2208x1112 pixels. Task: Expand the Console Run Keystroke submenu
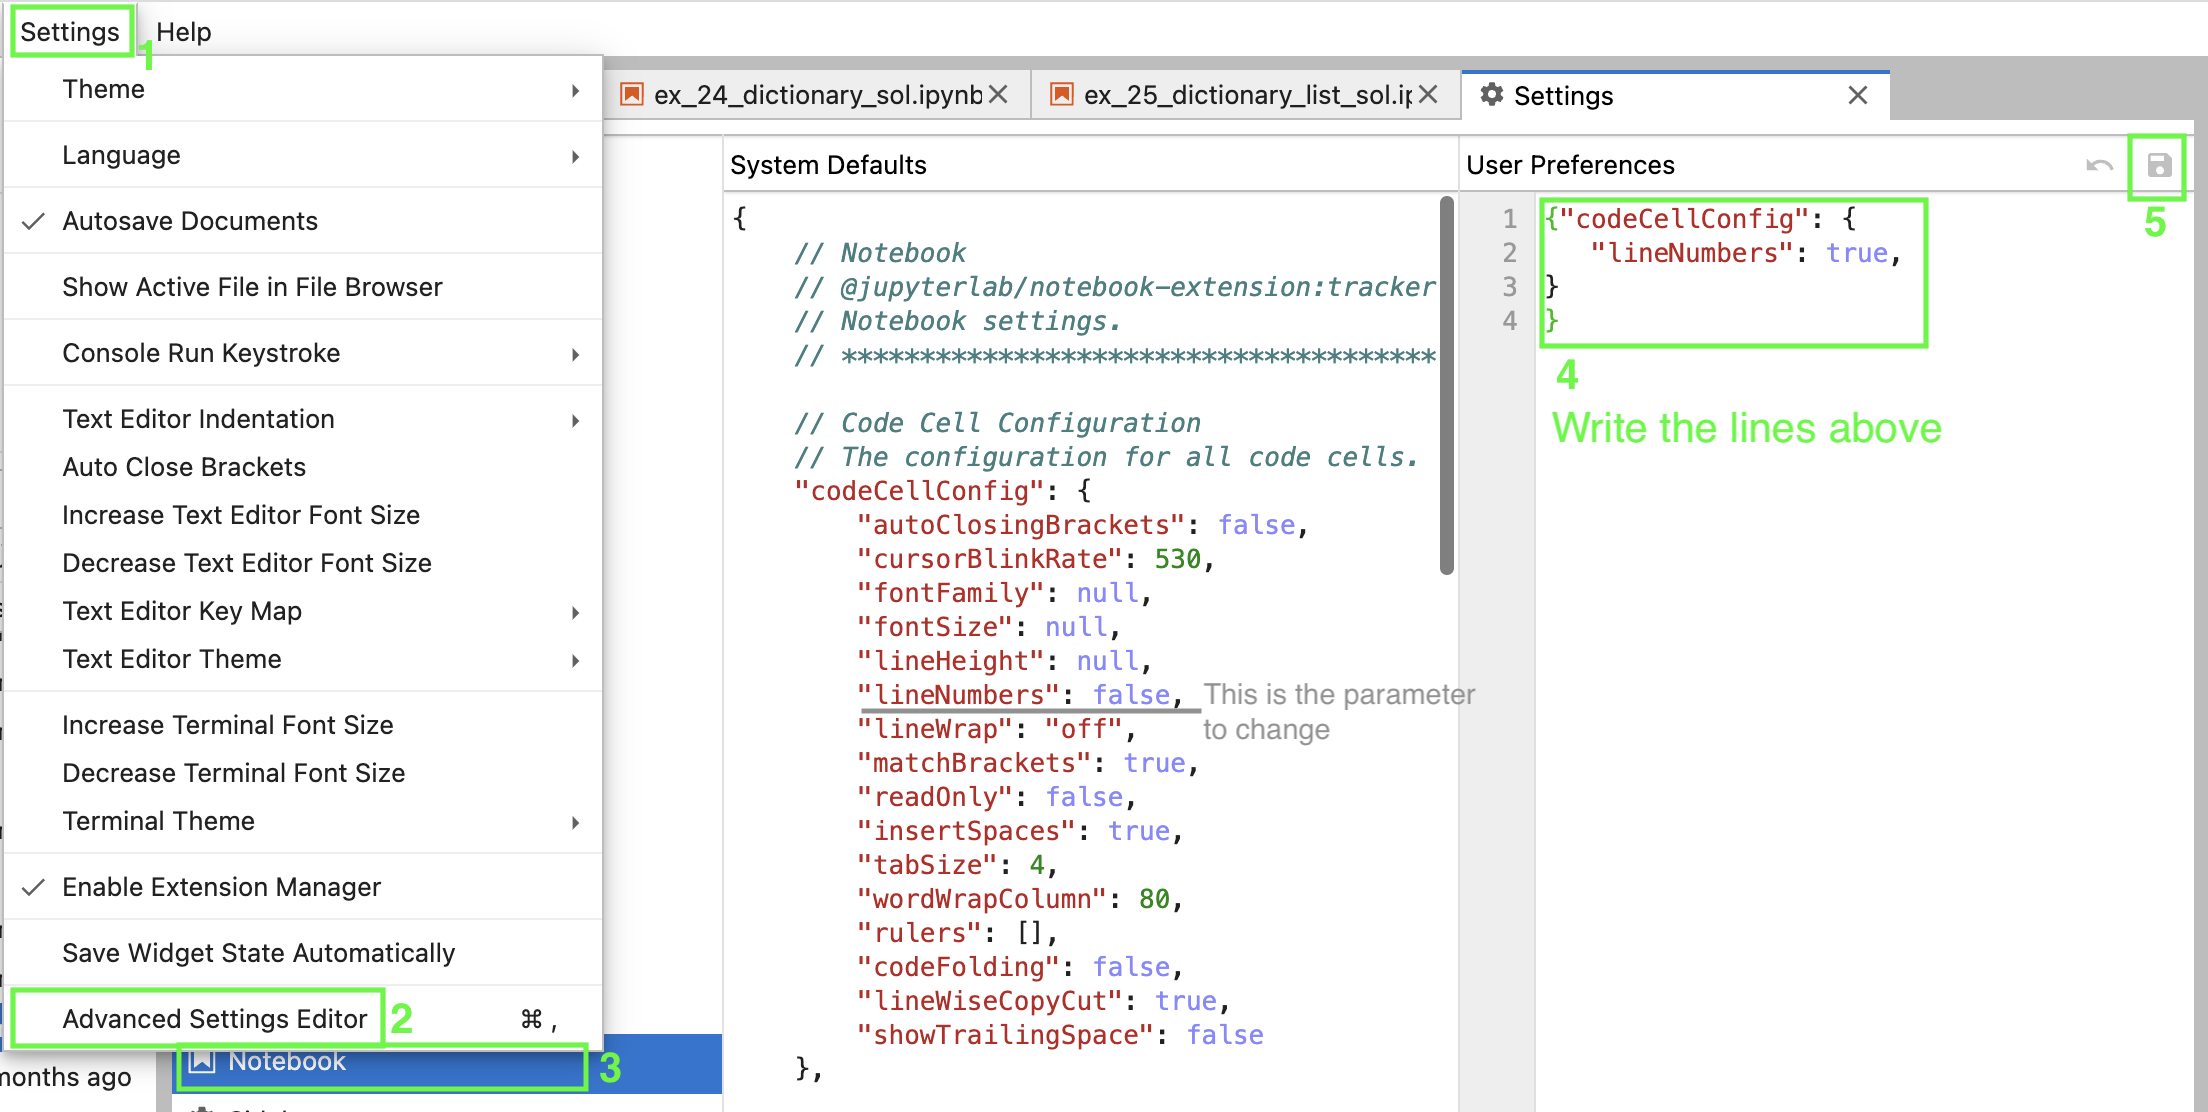(303, 353)
